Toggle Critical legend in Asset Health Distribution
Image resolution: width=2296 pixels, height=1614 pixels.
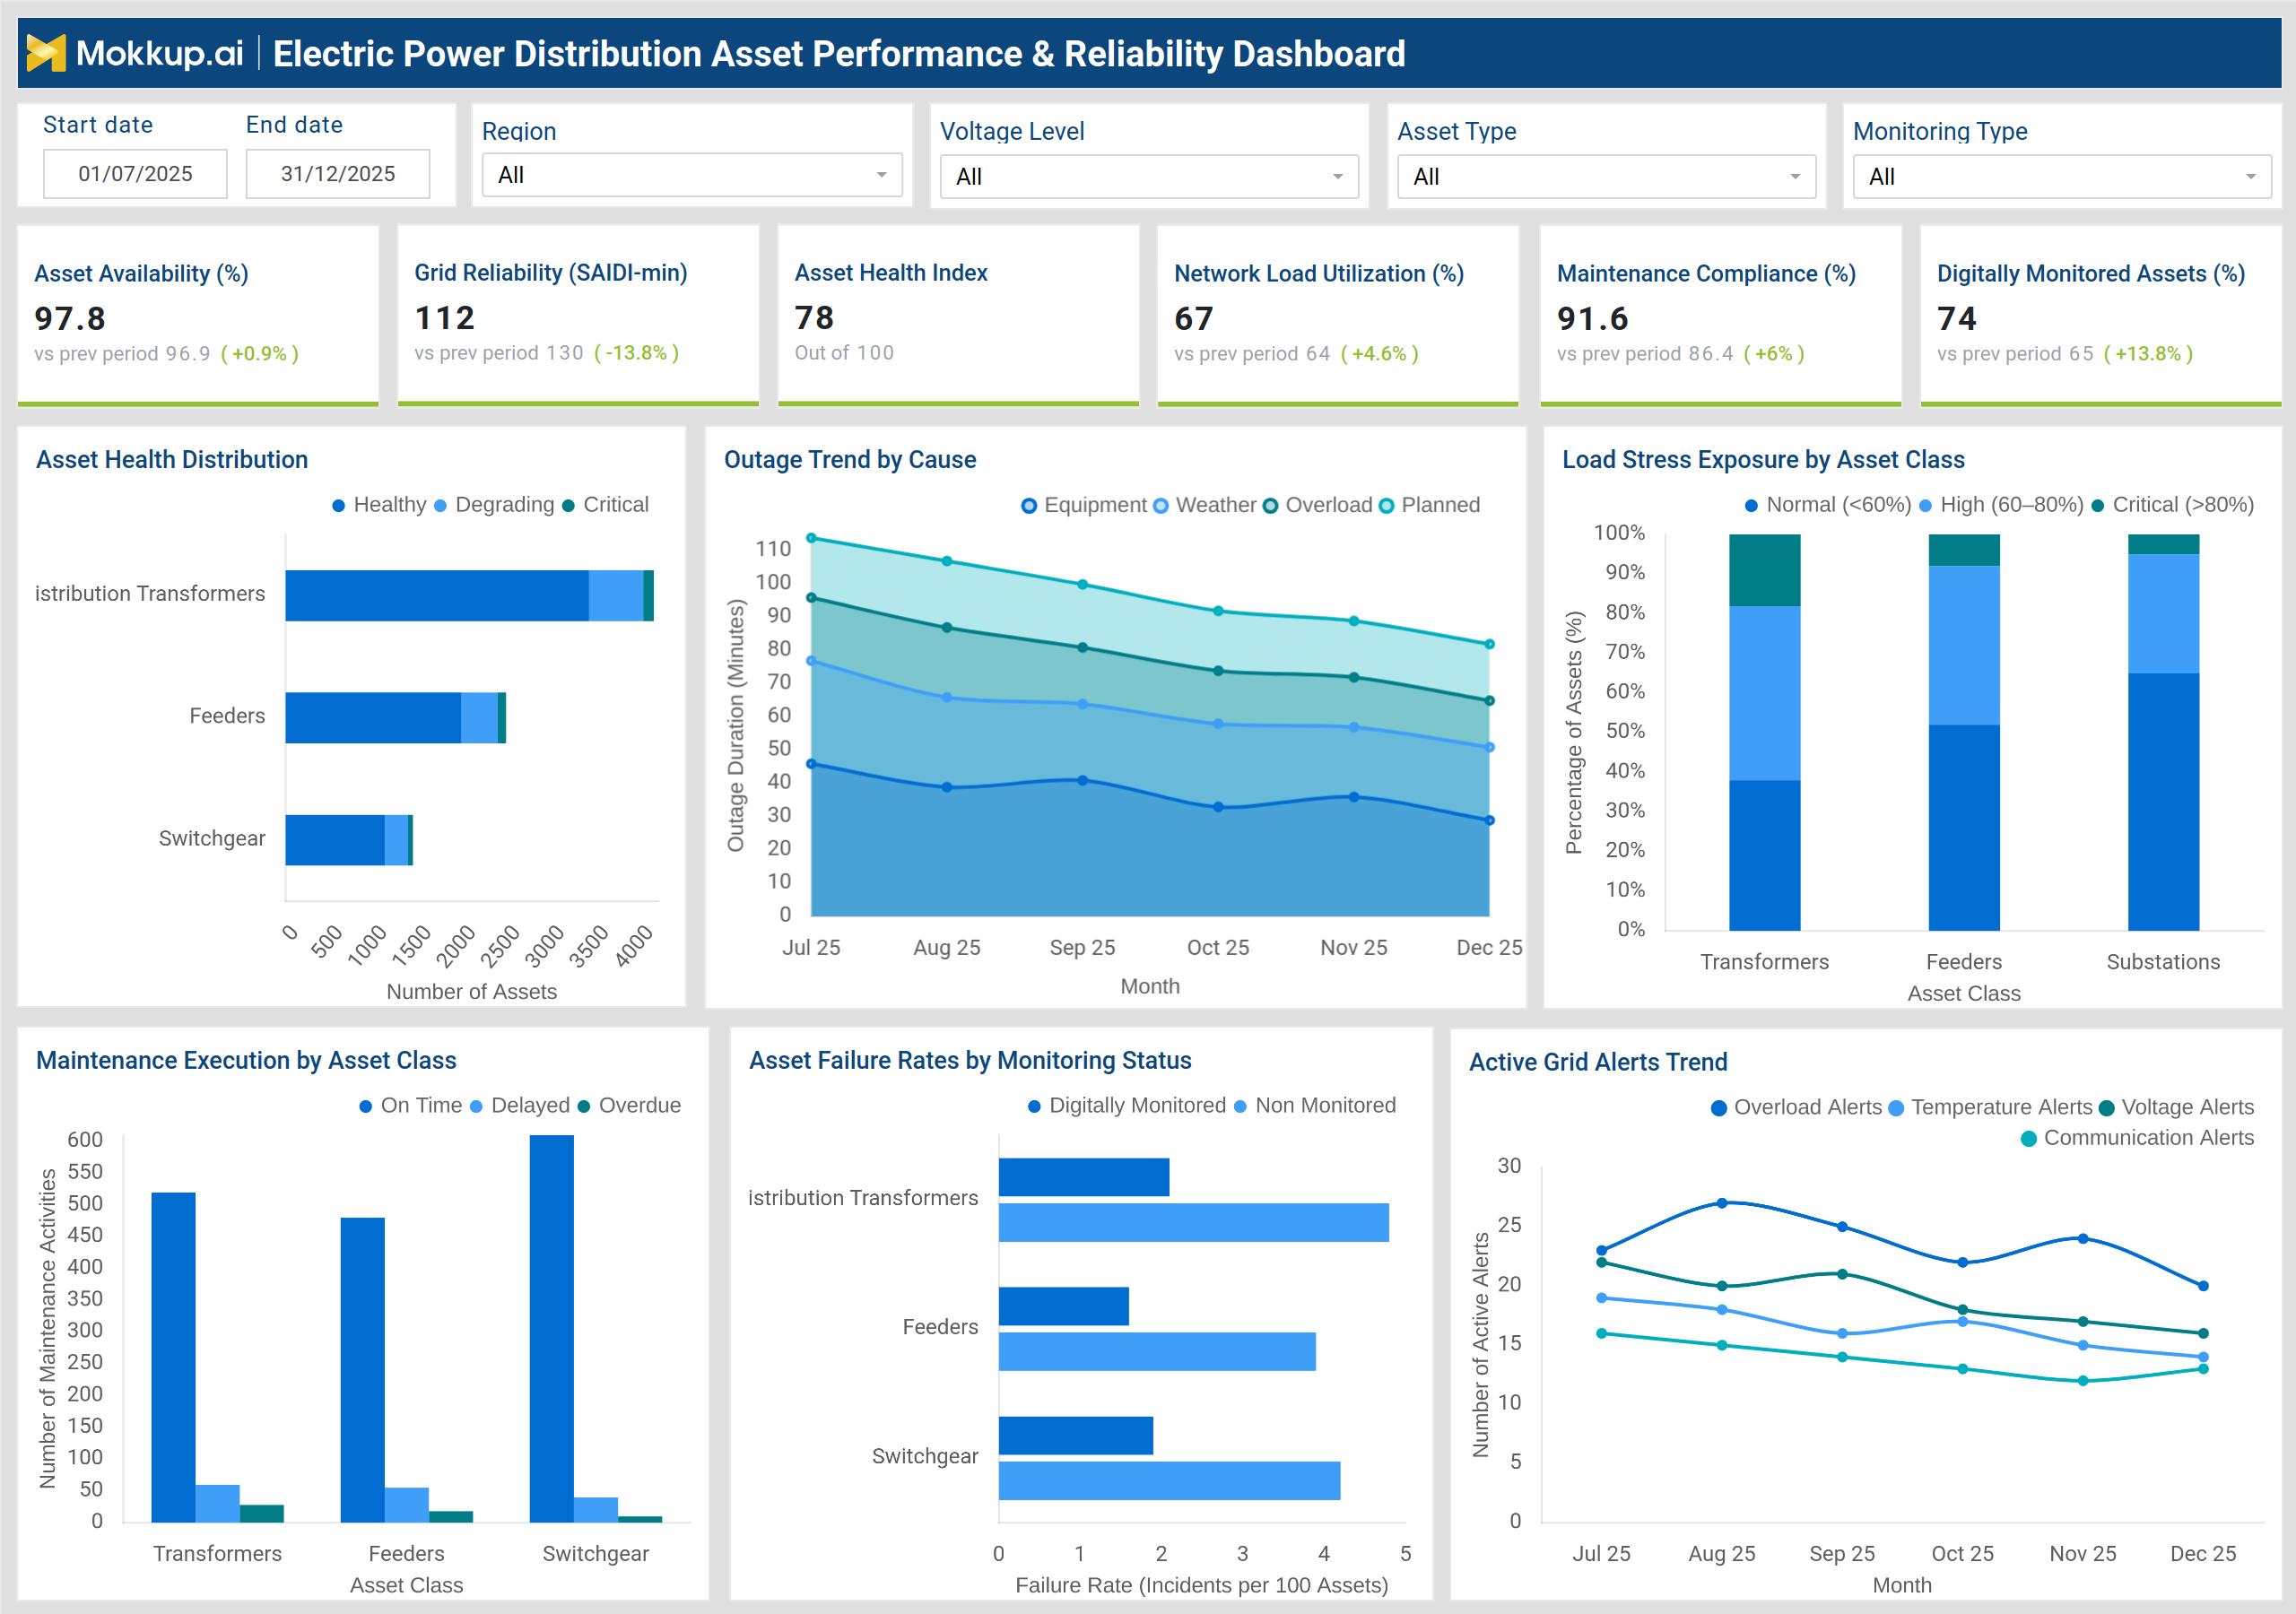pyautogui.click(x=569, y=506)
